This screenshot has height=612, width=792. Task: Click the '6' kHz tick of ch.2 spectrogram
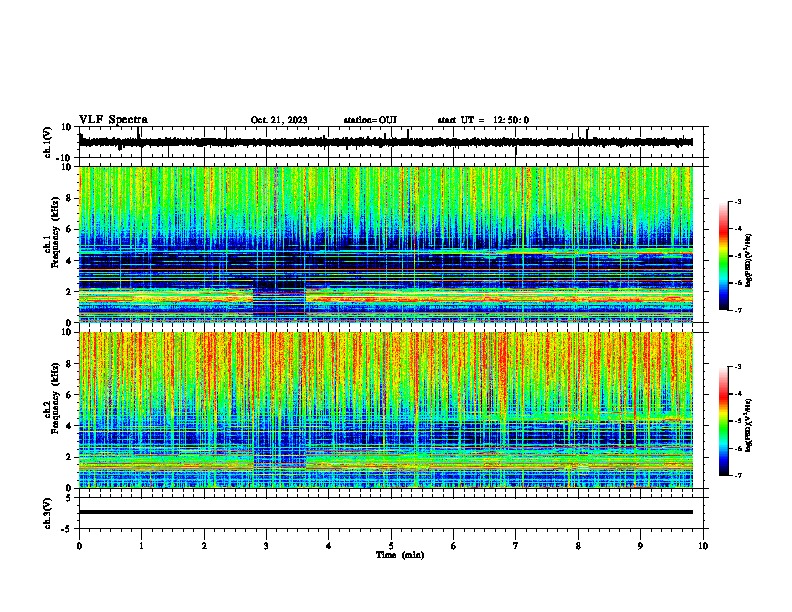69,395
